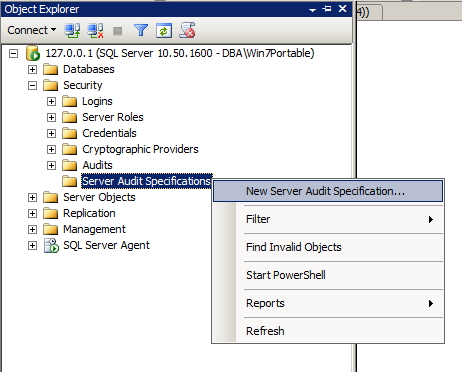The height and width of the screenshot is (372, 462).
Task: Collapse the Security node
Action: 32,85
